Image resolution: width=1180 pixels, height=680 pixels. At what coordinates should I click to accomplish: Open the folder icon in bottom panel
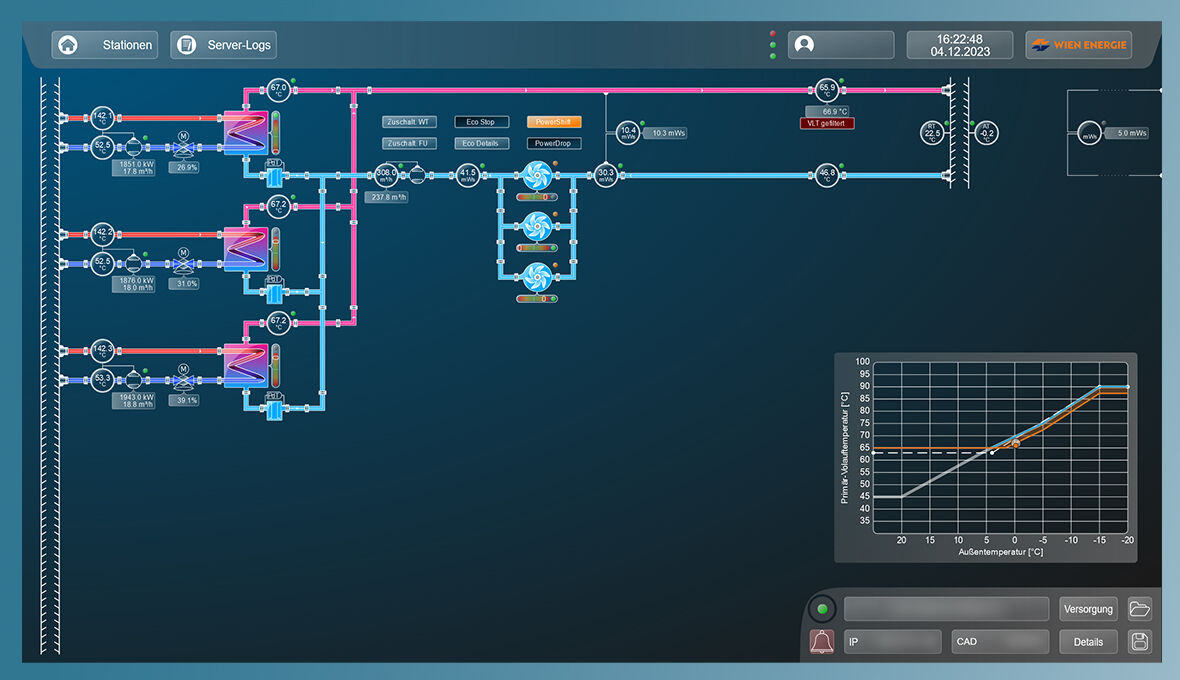pos(1139,608)
